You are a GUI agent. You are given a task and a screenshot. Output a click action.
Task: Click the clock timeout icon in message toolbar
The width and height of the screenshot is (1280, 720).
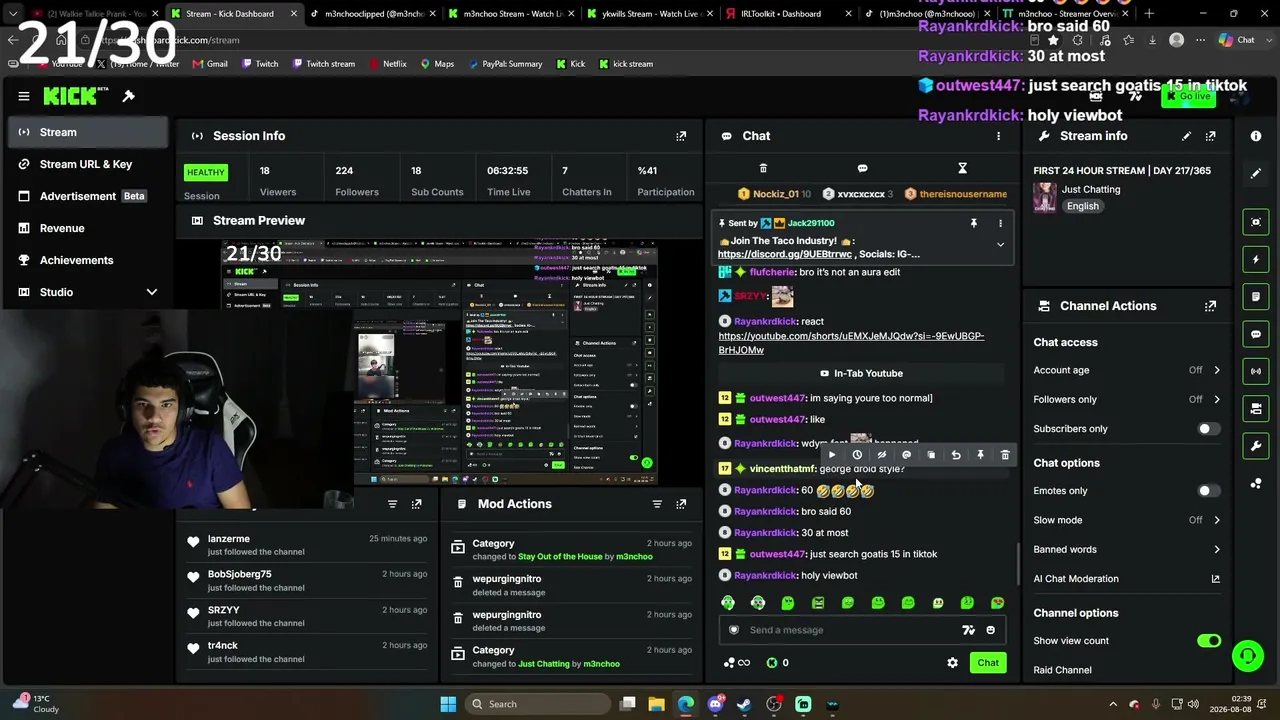click(x=857, y=455)
